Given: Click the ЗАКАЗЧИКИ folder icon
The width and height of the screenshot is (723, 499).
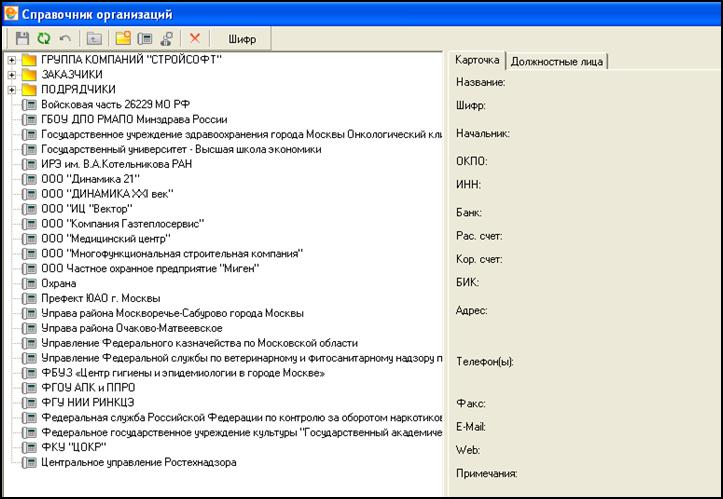Looking at the screenshot, I should pos(29,75).
